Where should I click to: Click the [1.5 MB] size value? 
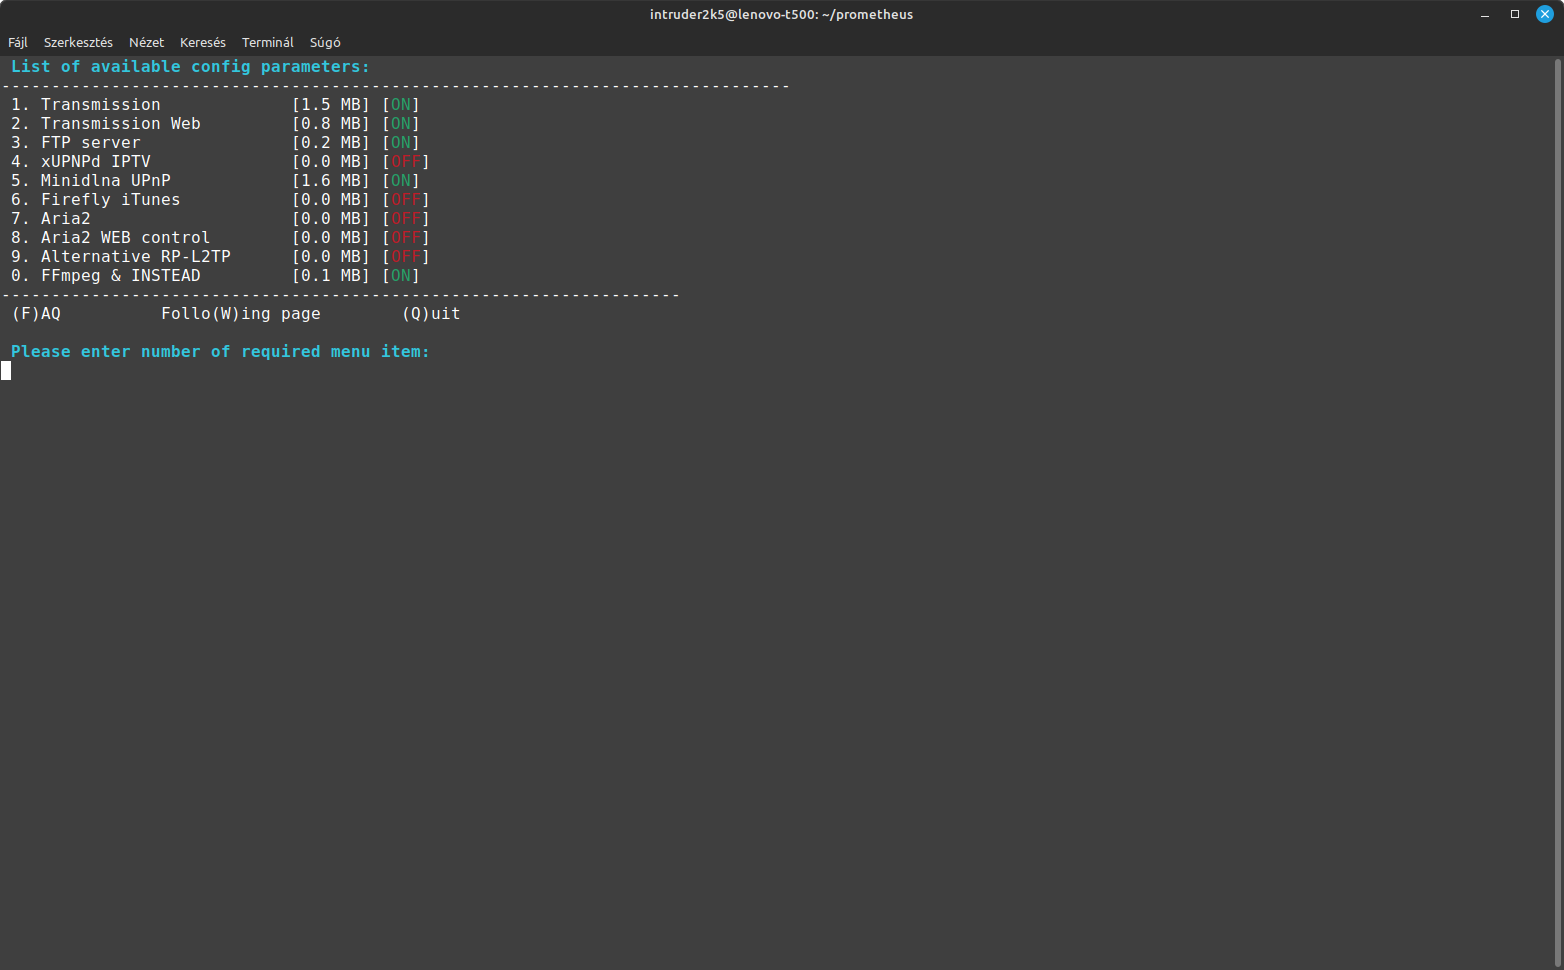[331, 105]
